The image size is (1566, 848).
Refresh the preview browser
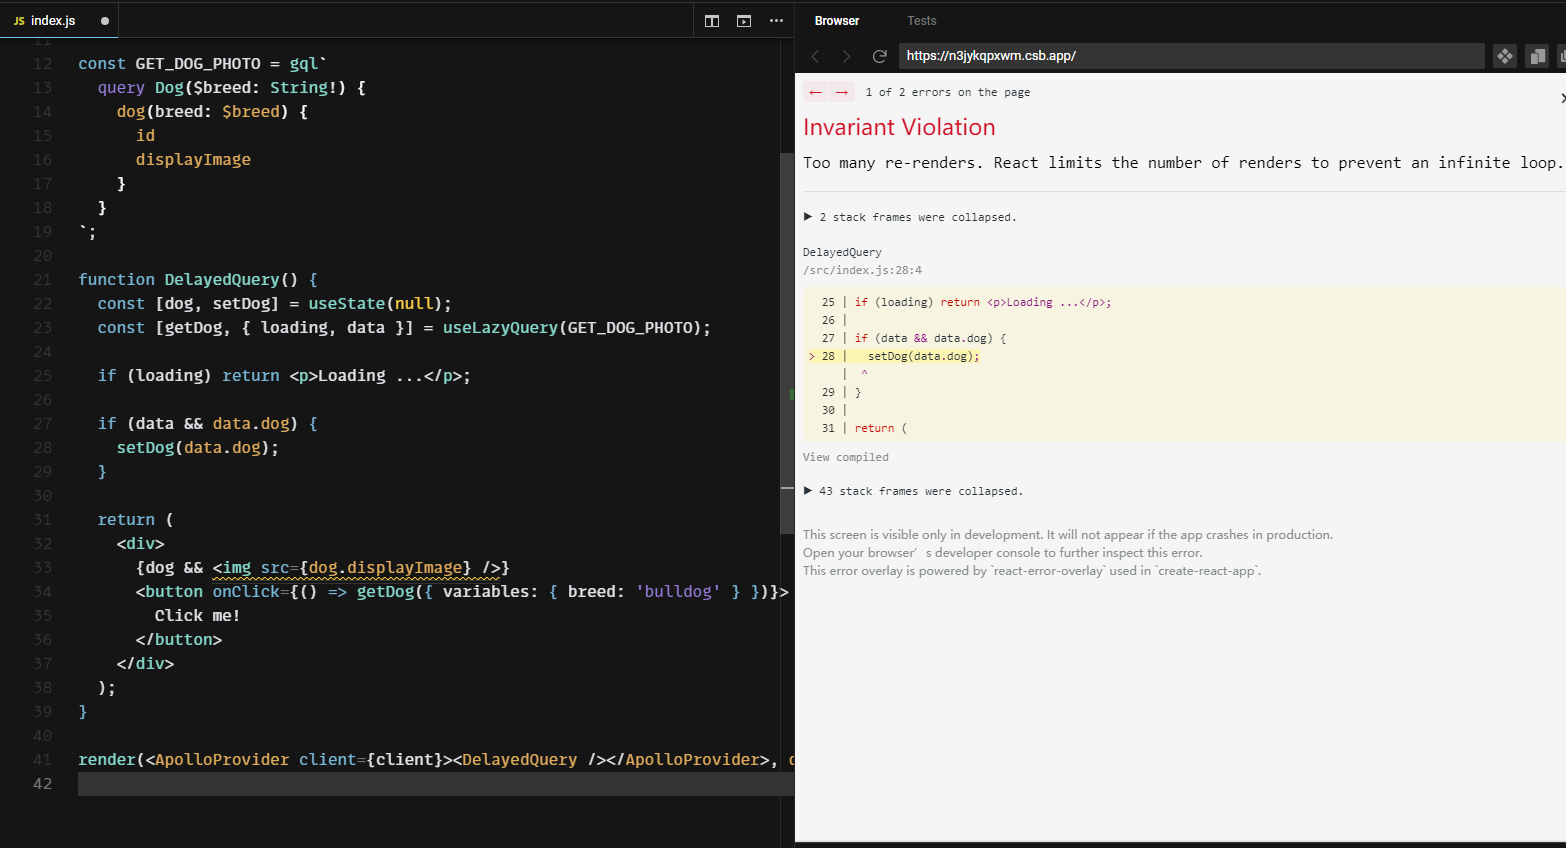coord(879,56)
